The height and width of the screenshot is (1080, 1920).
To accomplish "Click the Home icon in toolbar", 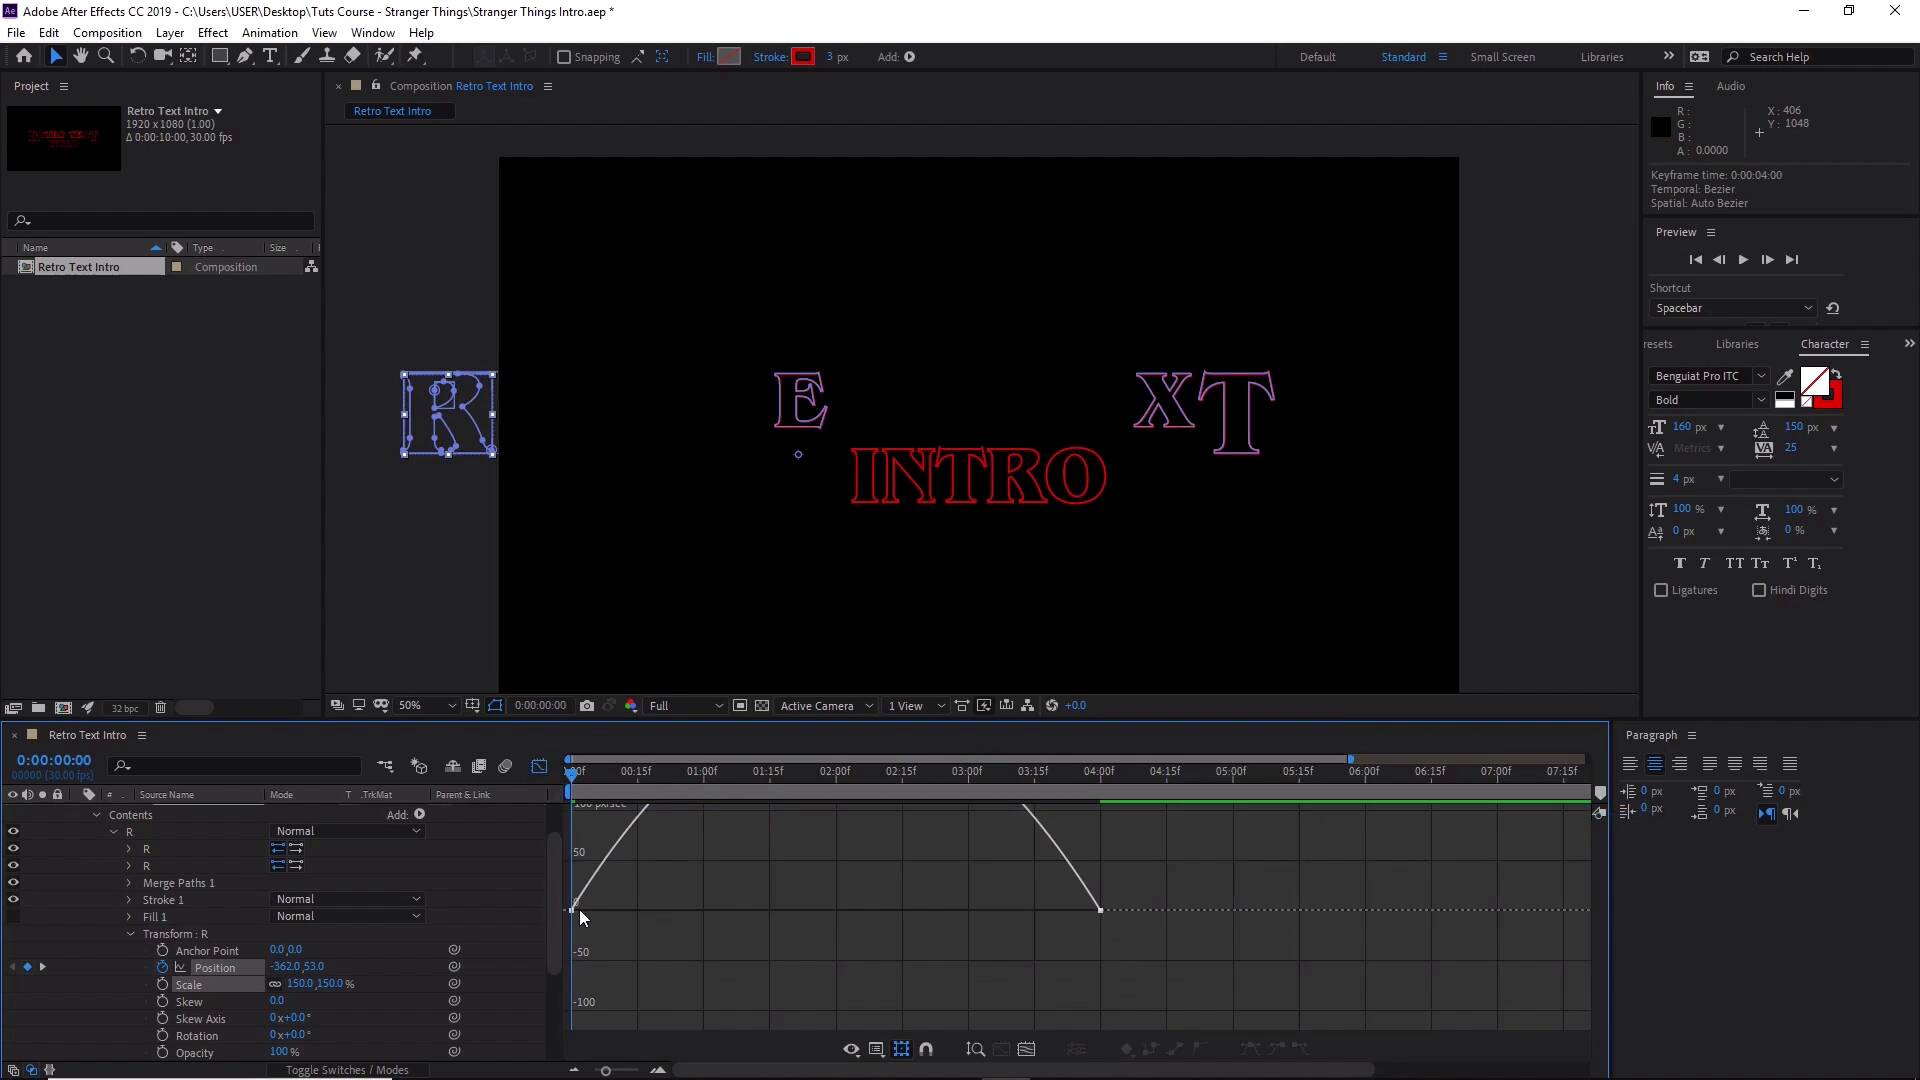I will (24, 56).
